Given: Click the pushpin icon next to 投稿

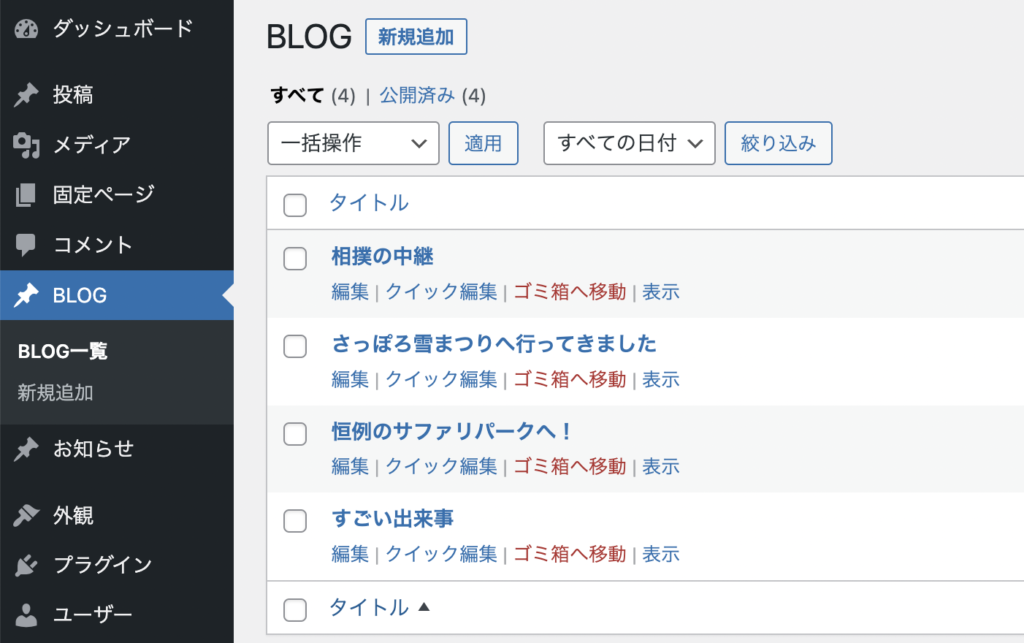Looking at the screenshot, I should 26,95.
